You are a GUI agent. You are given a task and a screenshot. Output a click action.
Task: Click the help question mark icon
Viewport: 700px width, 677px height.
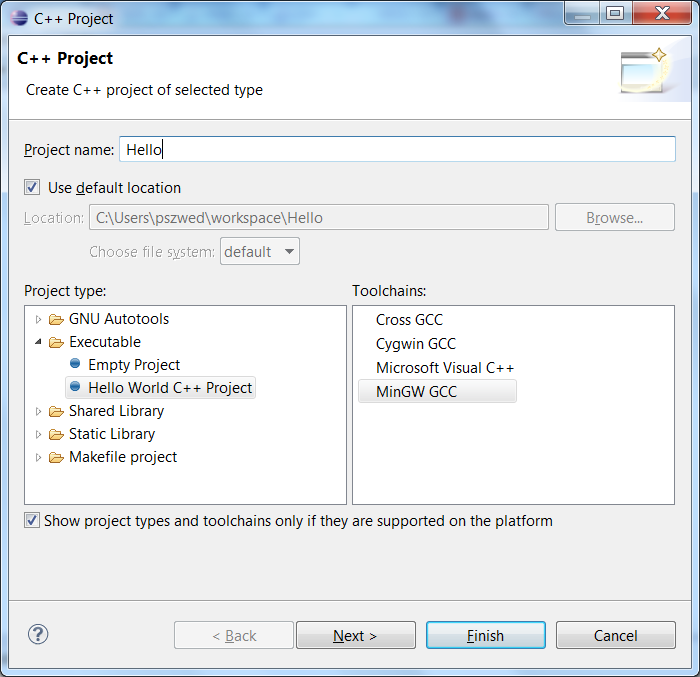click(38, 634)
